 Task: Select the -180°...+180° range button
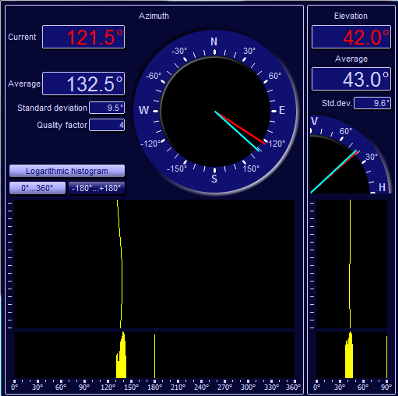pos(97,188)
